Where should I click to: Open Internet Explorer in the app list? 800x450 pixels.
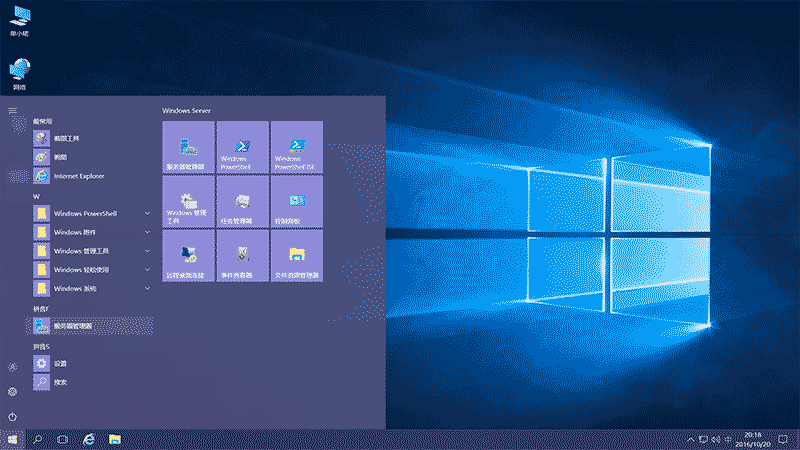[x=90, y=176]
